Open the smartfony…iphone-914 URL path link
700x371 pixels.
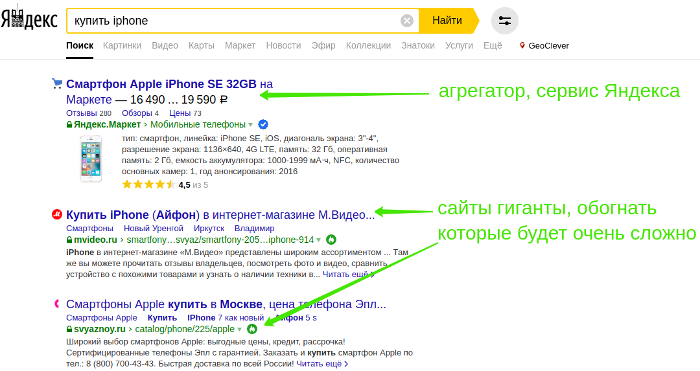[220, 240]
